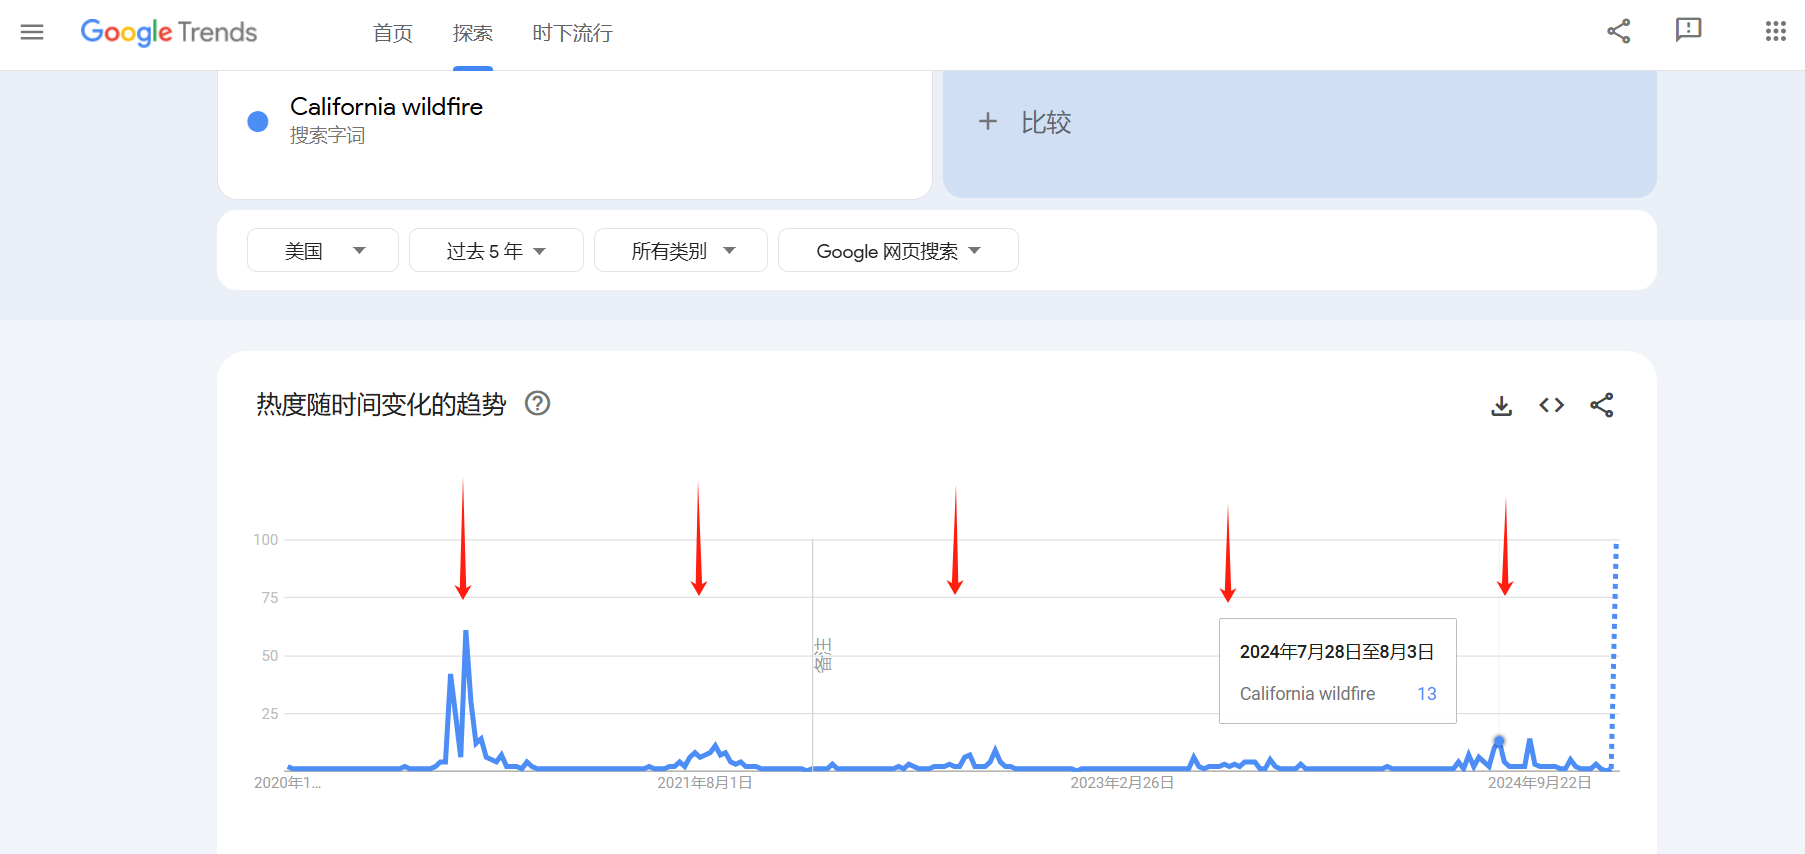Click the plus icon beside 比较

(x=988, y=122)
